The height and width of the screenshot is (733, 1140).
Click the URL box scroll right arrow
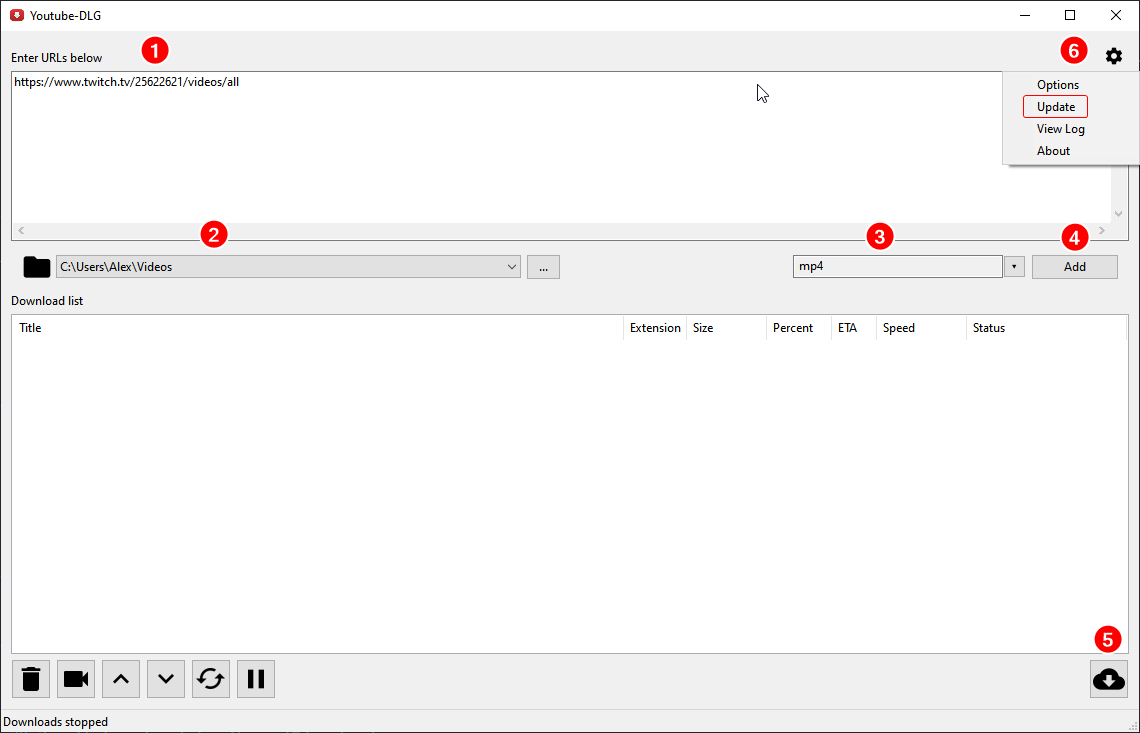(1102, 231)
